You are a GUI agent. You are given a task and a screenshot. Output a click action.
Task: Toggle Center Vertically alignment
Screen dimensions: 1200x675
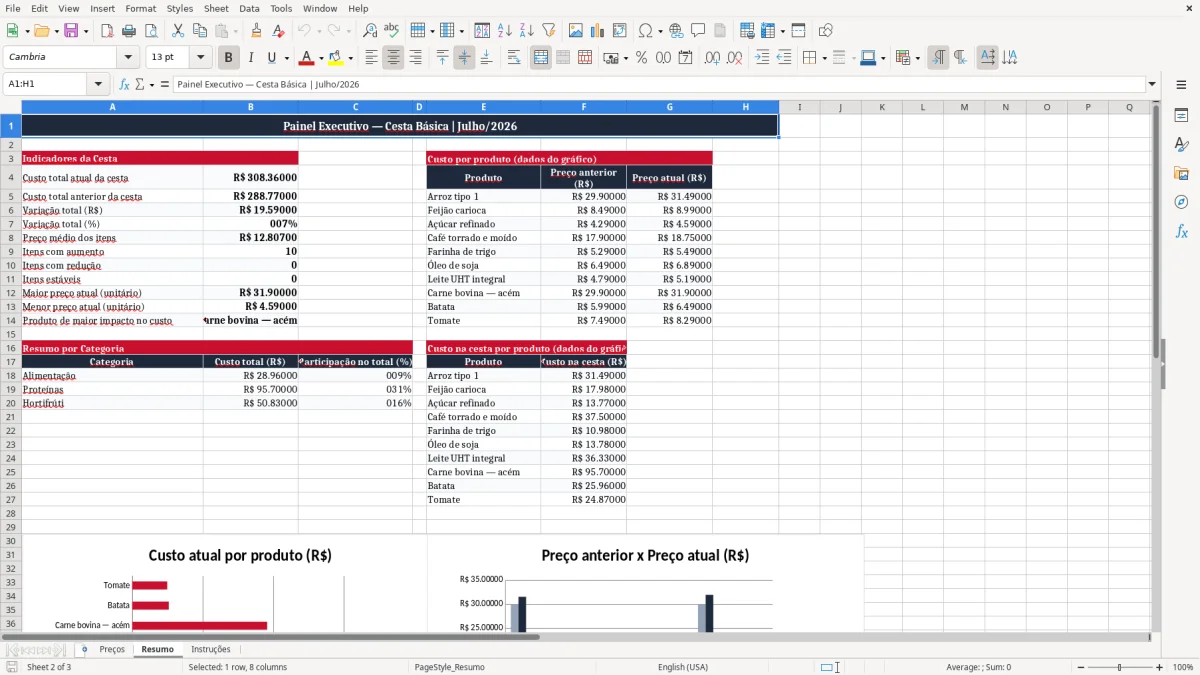click(464, 58)
